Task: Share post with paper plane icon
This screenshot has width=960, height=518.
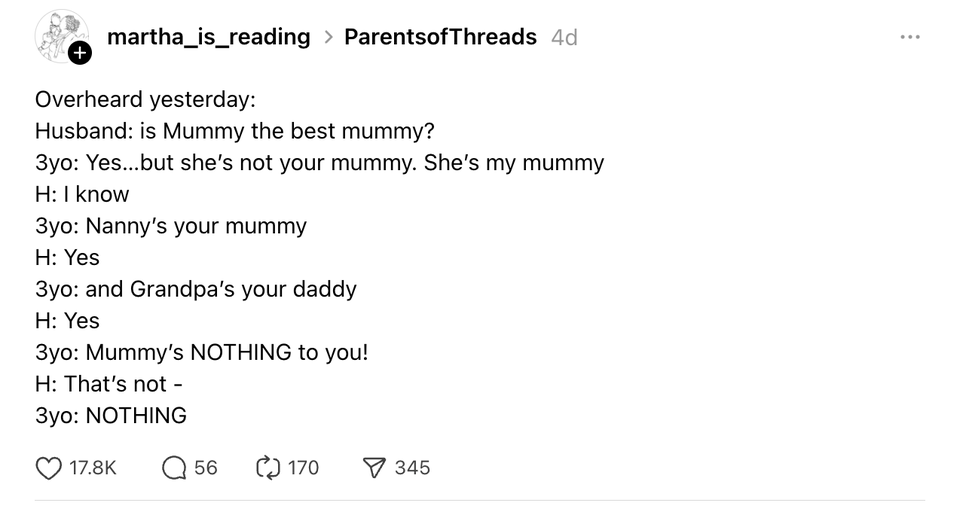Action: (374, 468)
